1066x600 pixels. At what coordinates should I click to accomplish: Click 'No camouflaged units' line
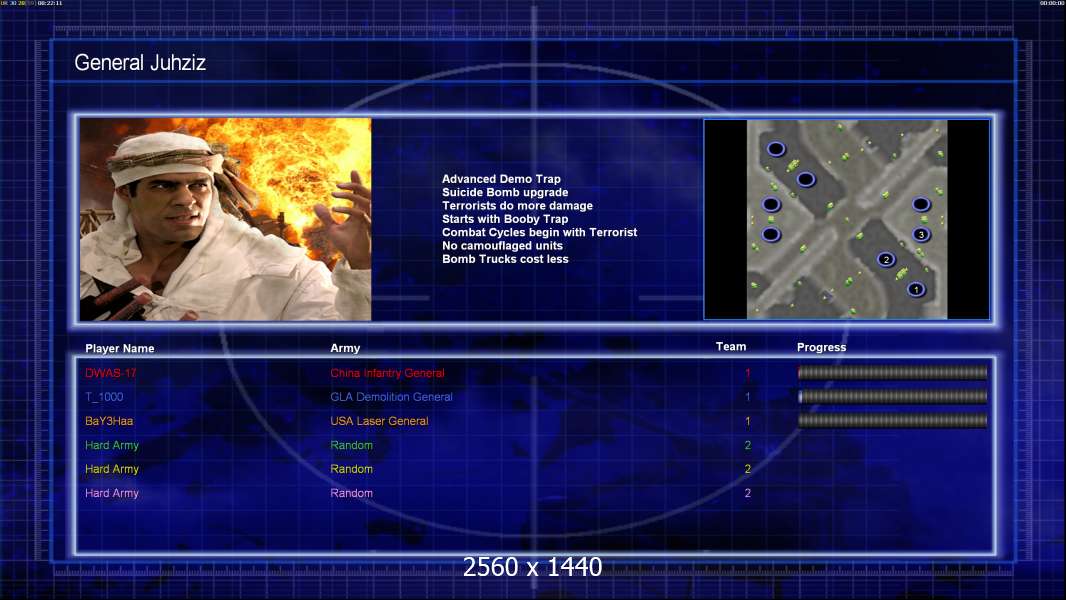pos(502,245)
